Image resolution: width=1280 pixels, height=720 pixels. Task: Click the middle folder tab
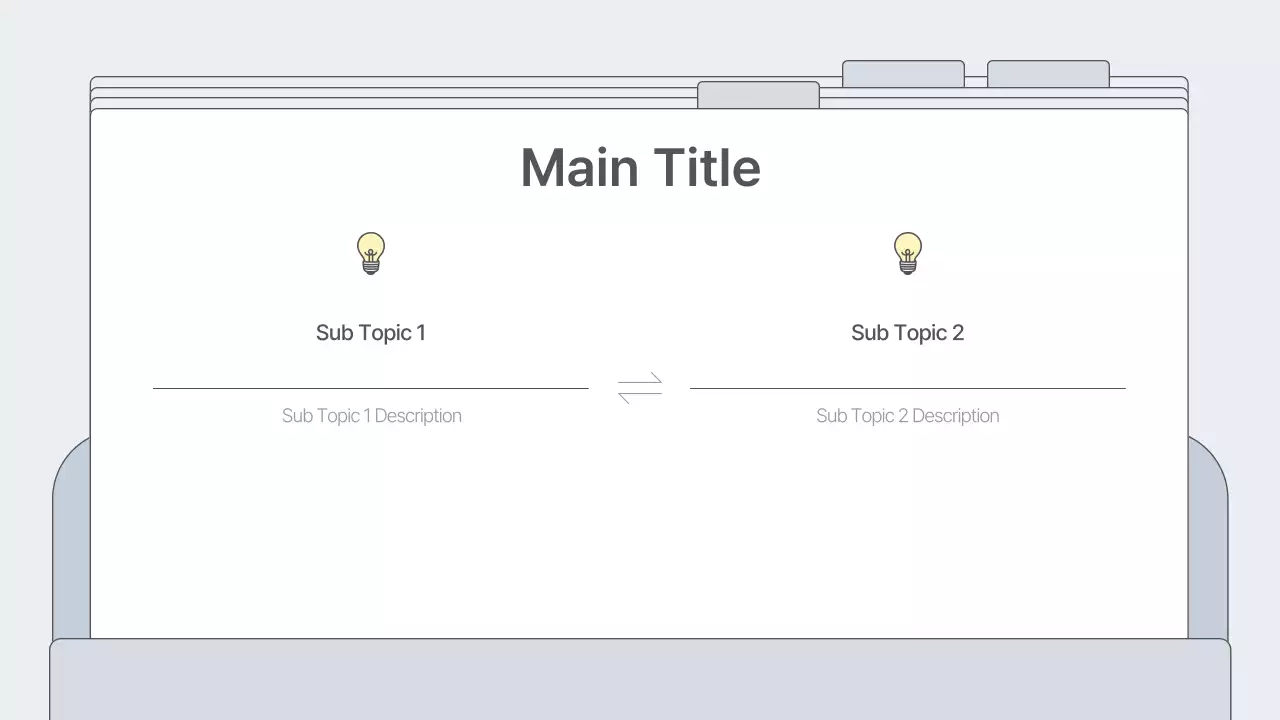coord(903,73)
